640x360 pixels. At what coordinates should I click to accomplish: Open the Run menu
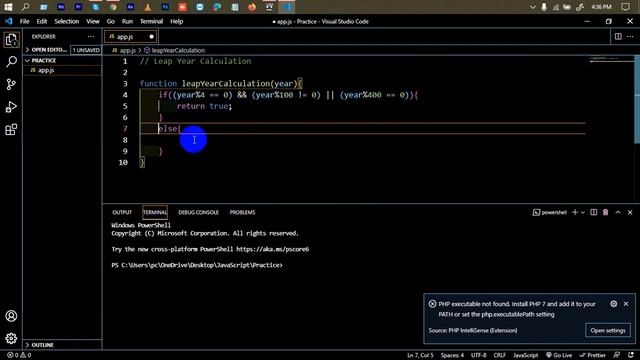coord(127,21)
